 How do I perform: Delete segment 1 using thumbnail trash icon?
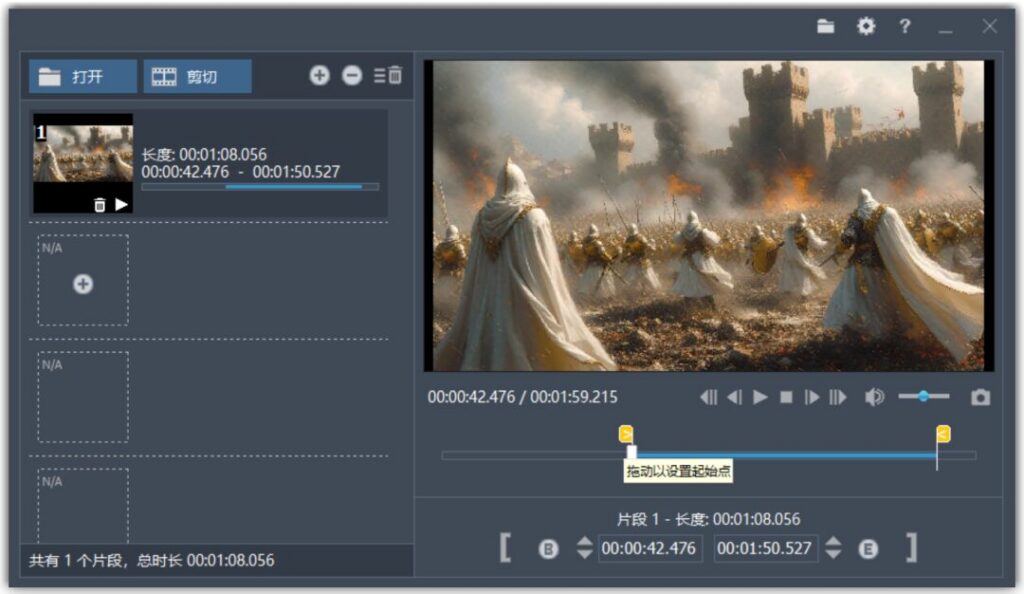[x=99, y=205]
